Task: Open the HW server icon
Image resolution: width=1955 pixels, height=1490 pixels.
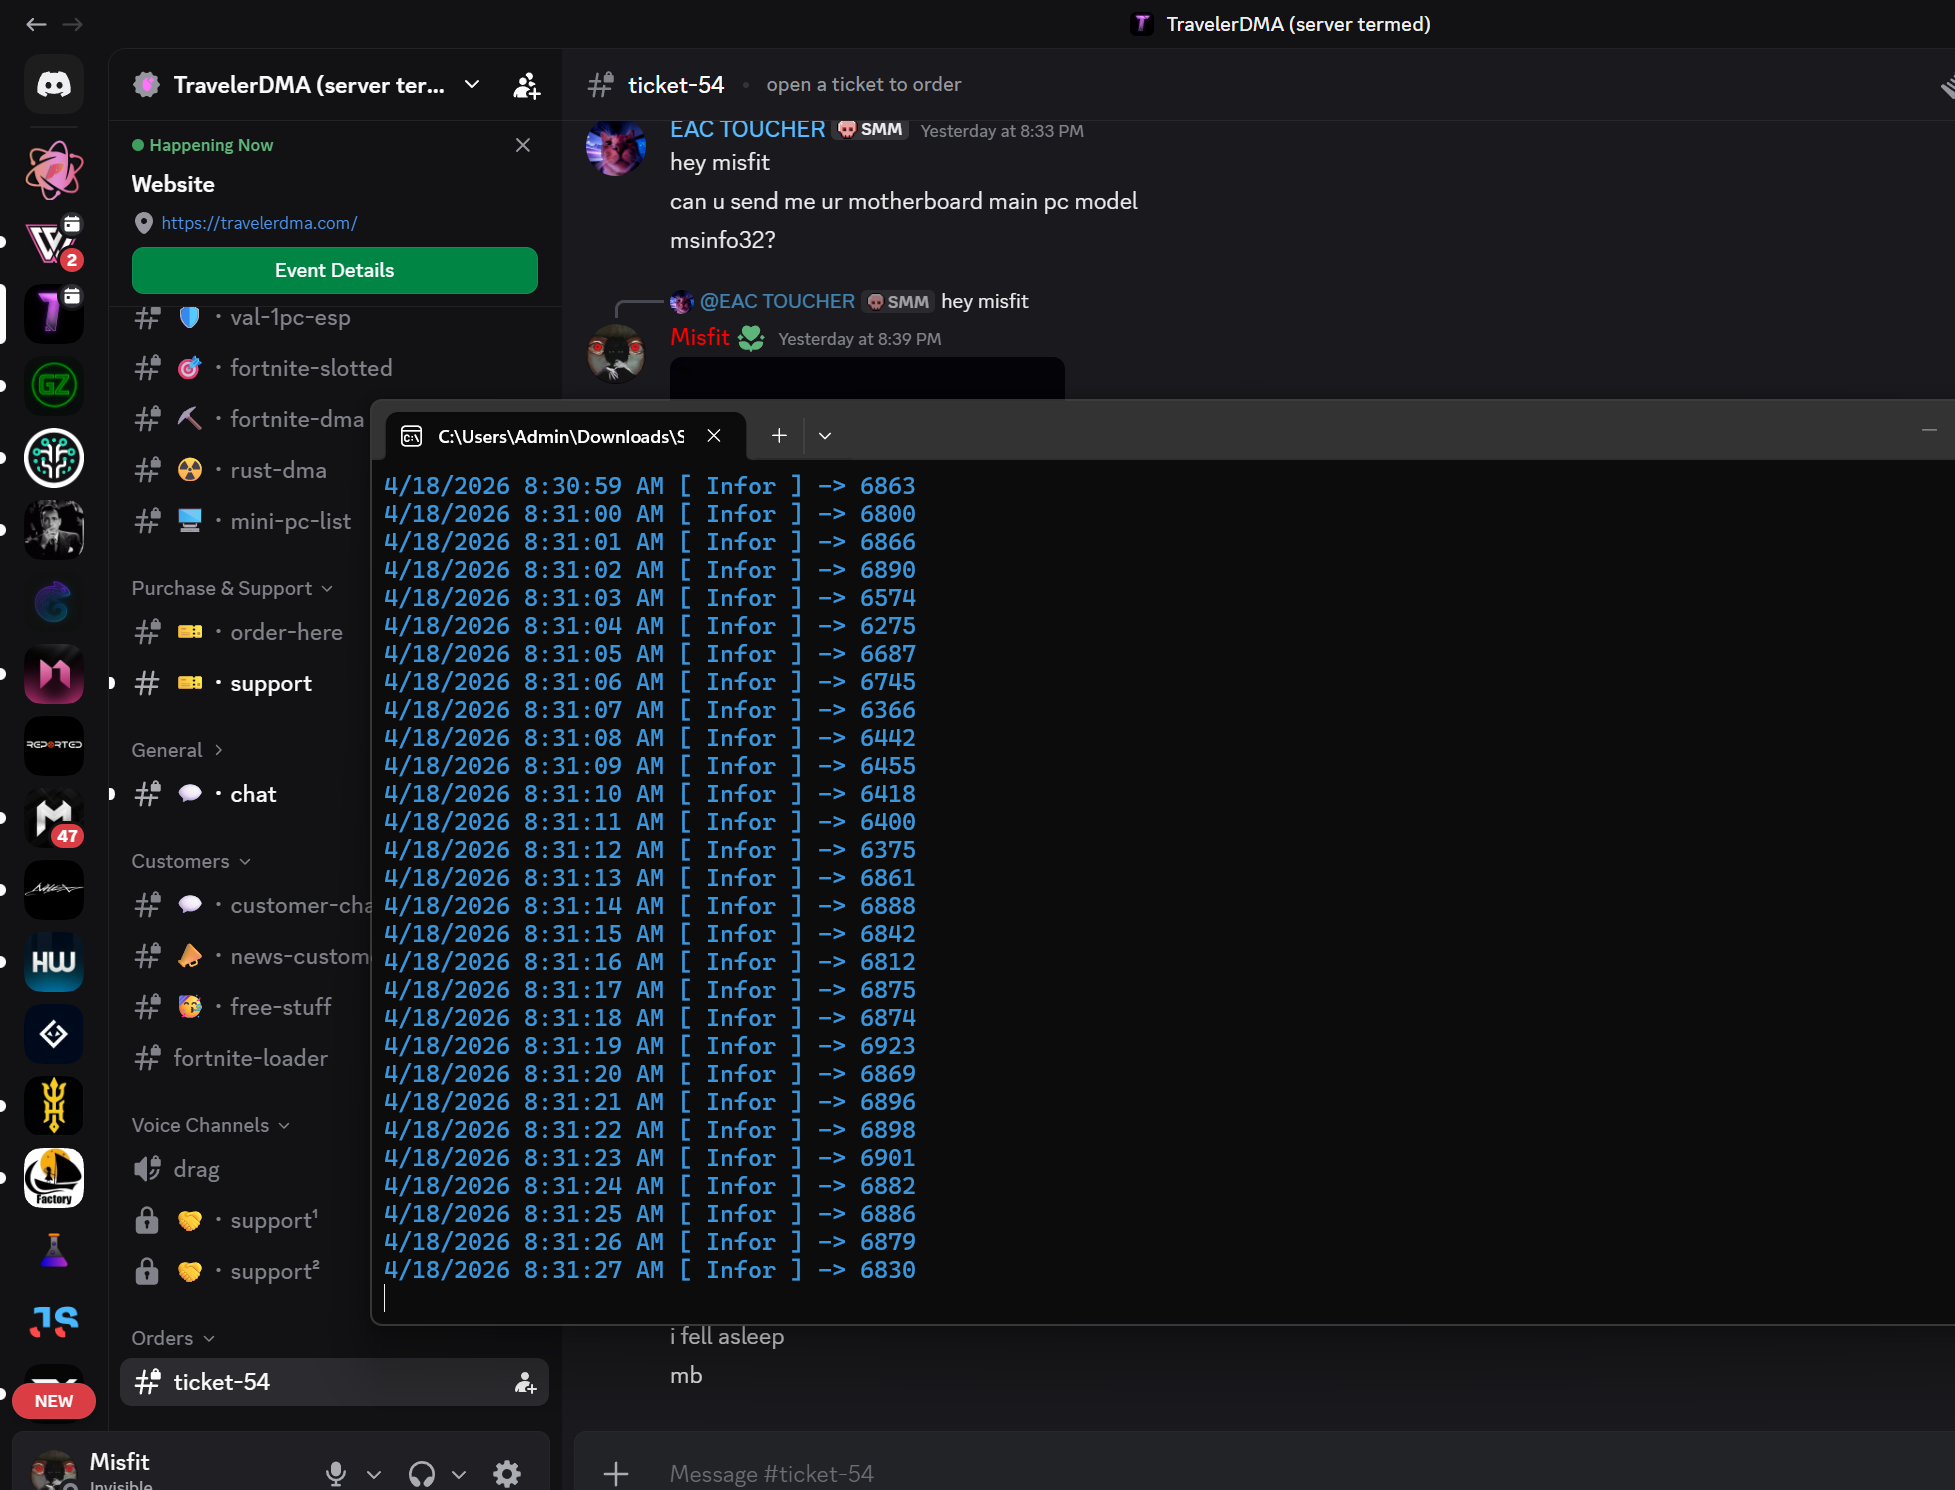Action: [x=54, y=962]
